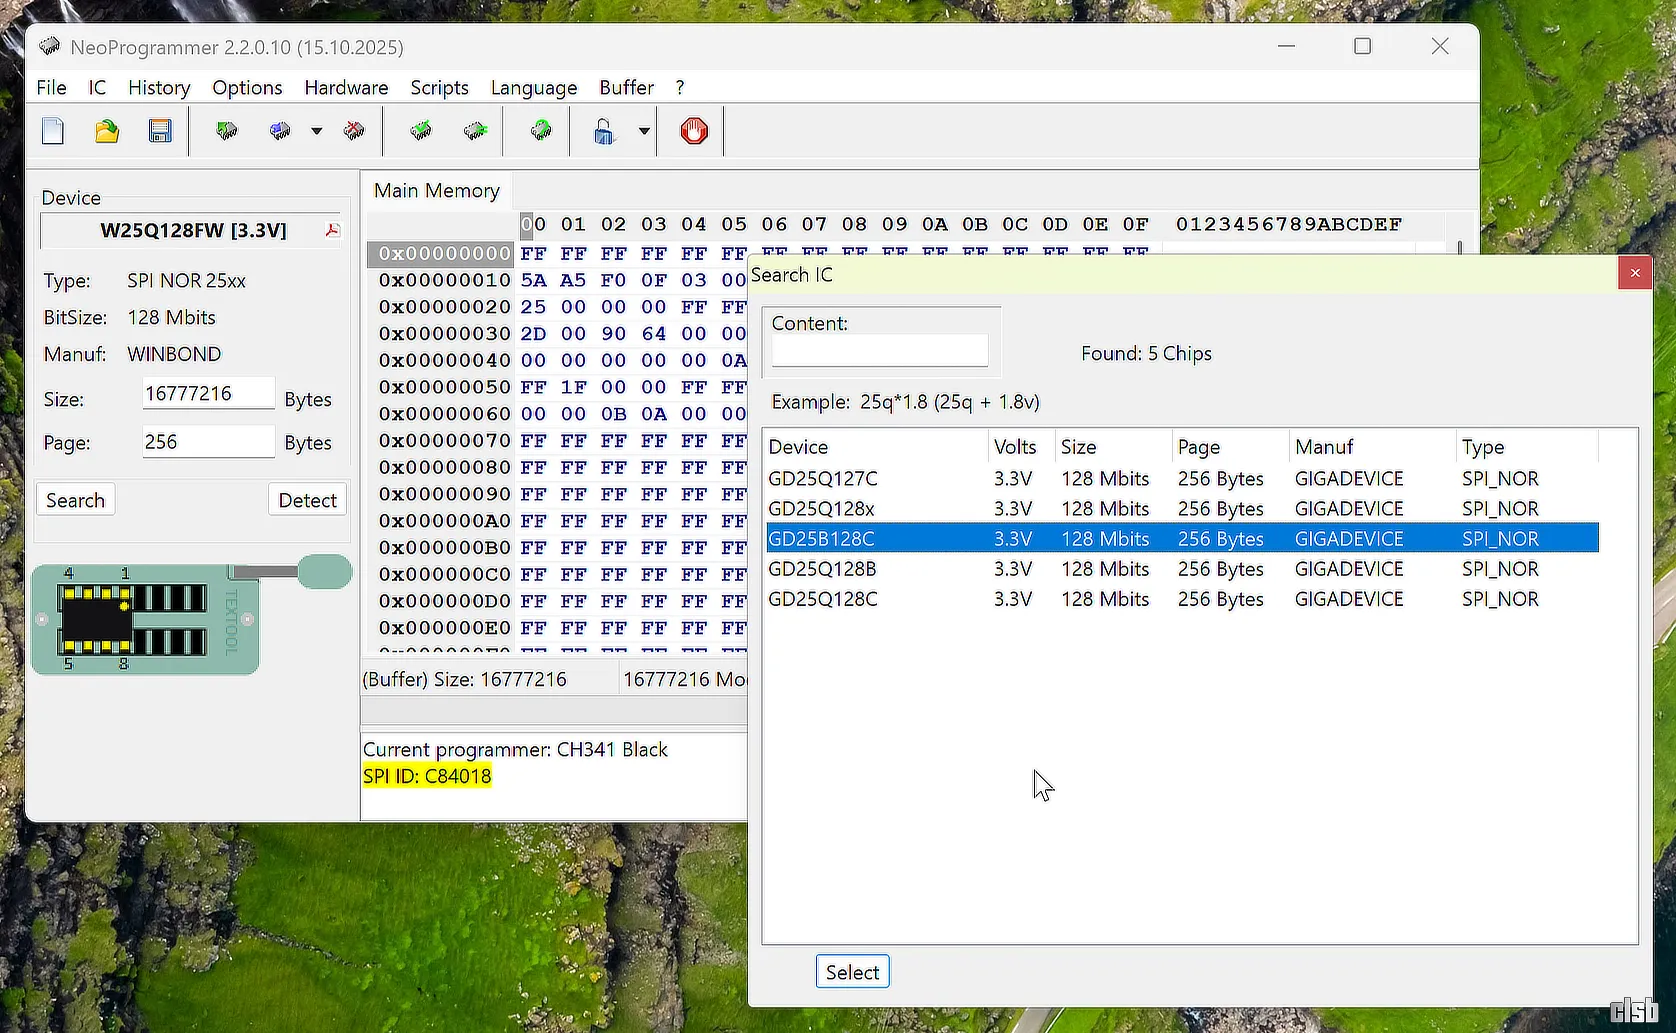Click the Content search input field

click(x=879, y=351)
